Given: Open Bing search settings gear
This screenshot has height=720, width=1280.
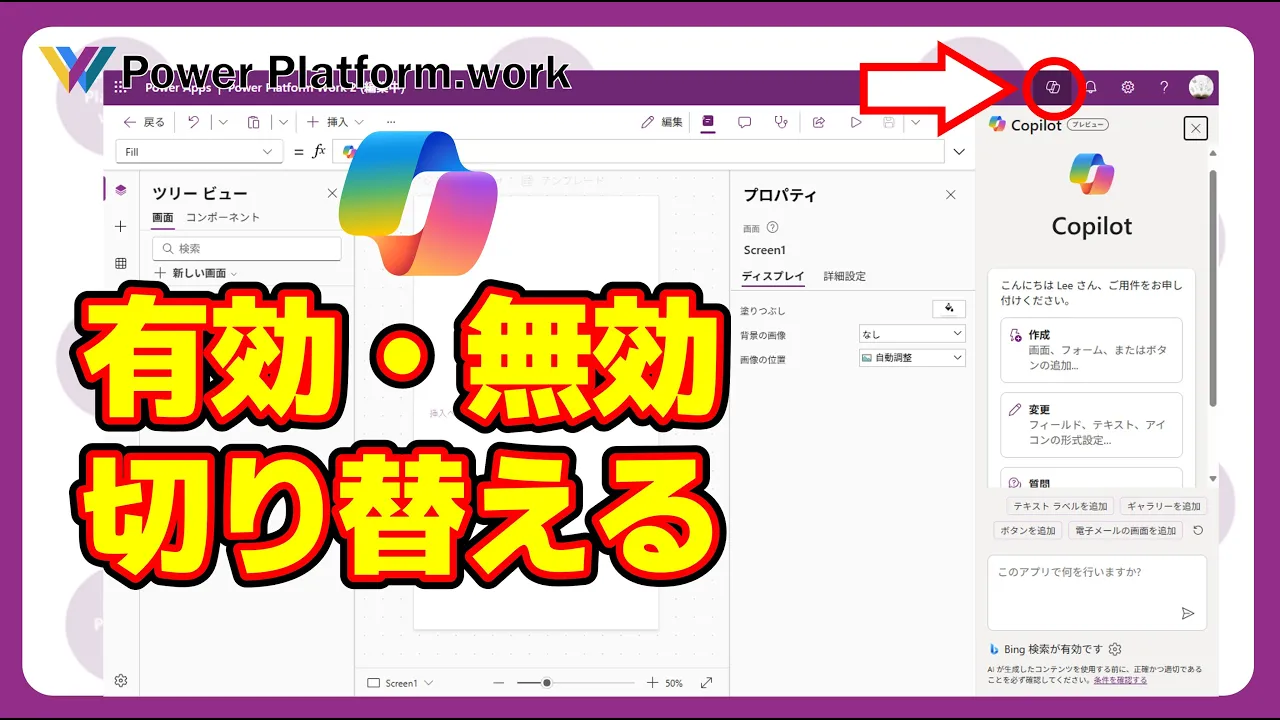Looking at the screenshot, I should tap(1115, 649).
